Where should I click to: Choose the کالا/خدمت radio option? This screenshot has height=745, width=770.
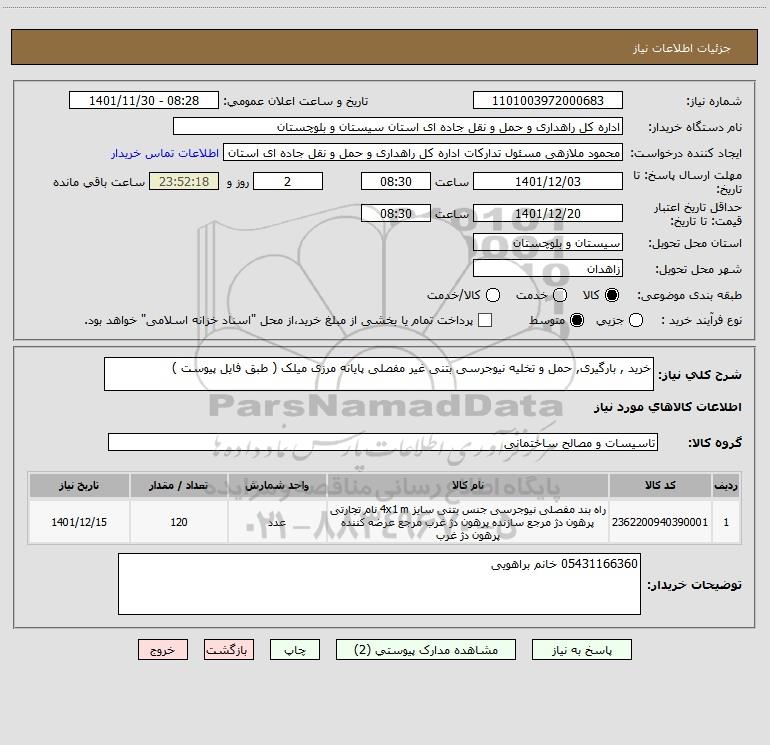[493, 295]
